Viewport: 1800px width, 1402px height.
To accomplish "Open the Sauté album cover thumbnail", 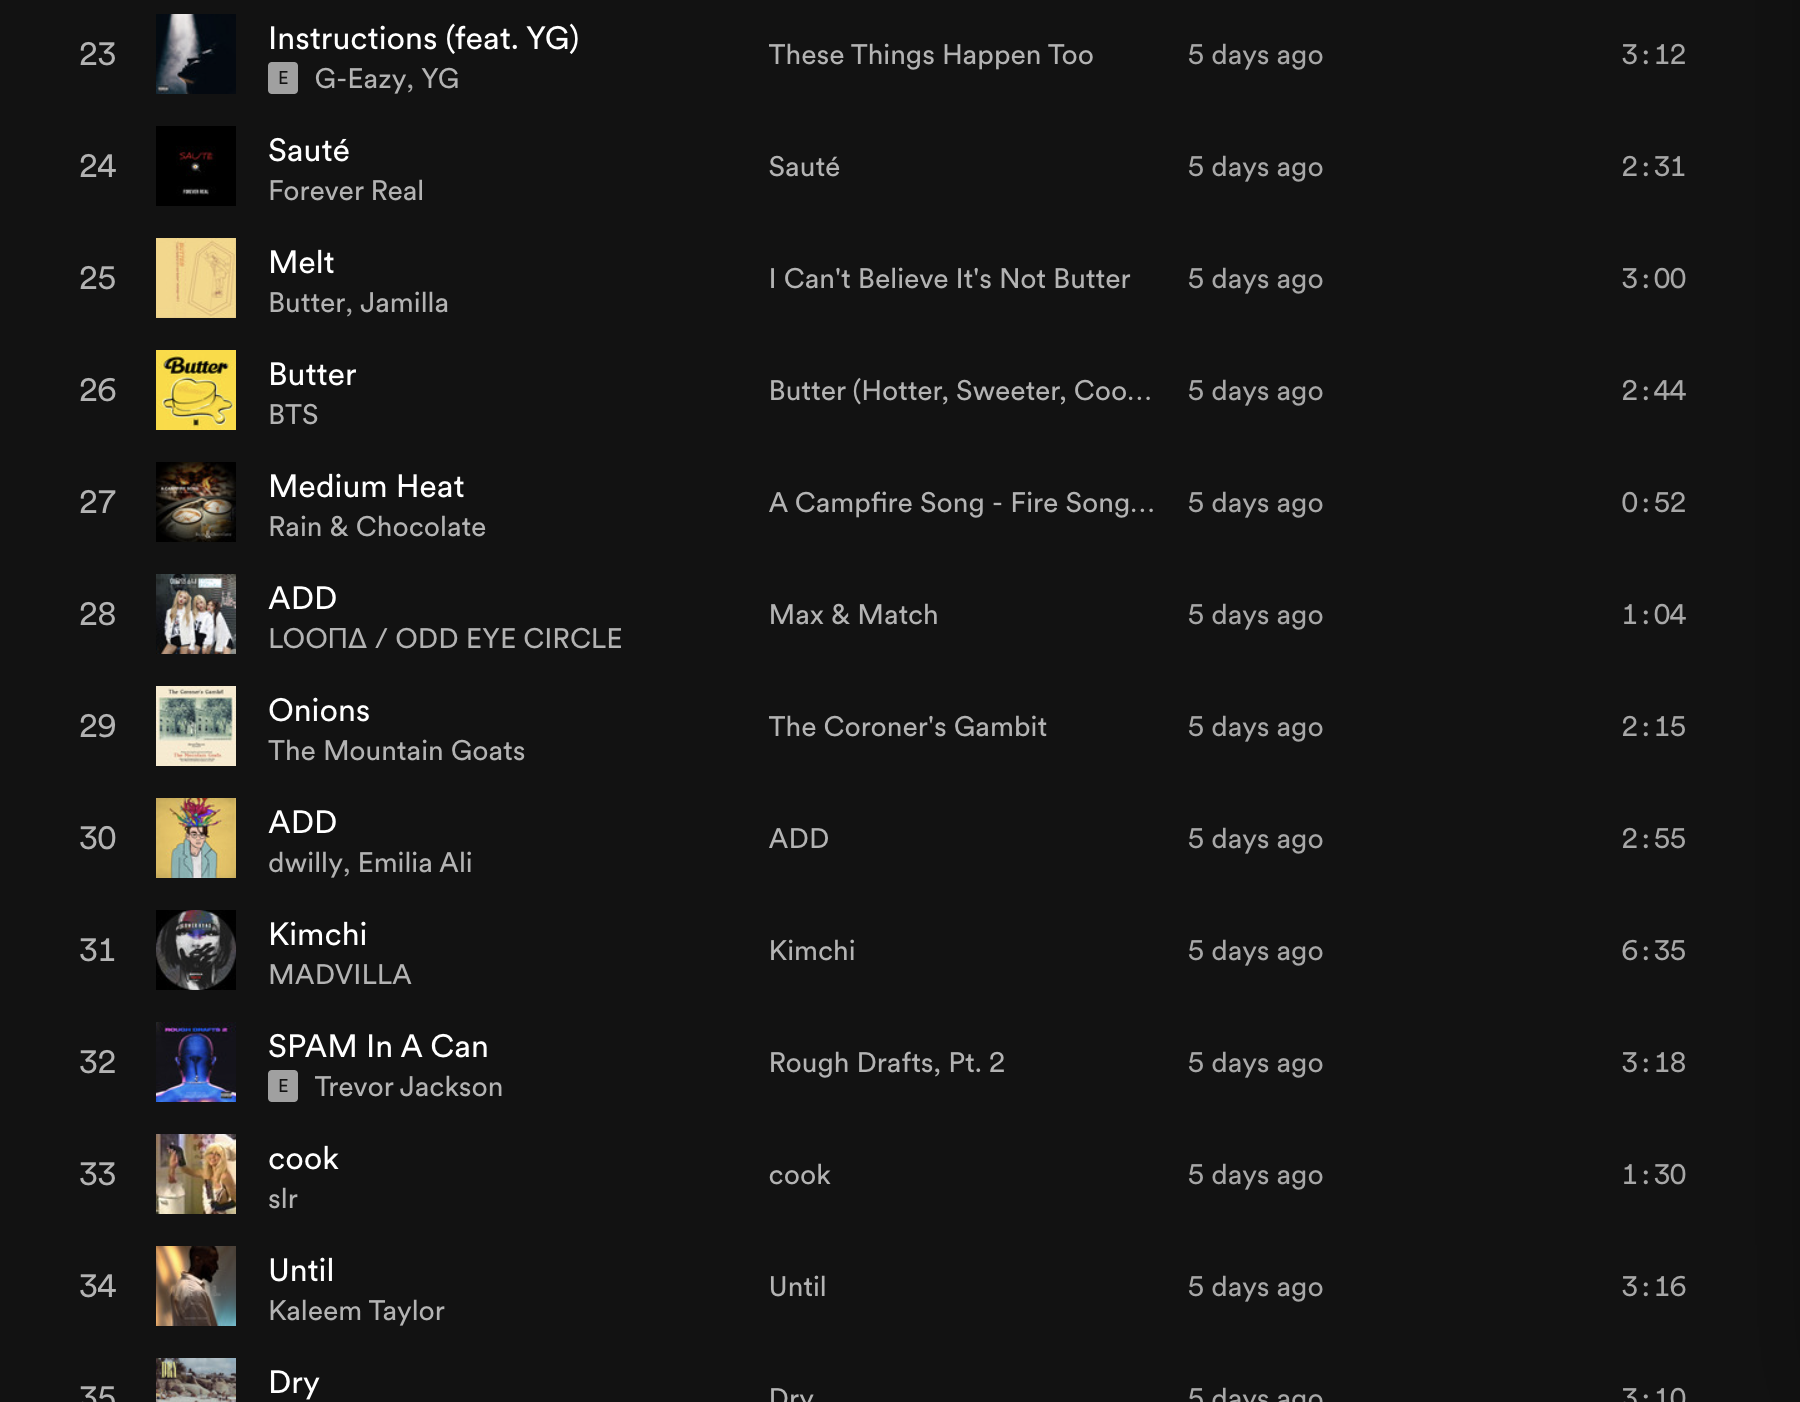I will point(195,166).
